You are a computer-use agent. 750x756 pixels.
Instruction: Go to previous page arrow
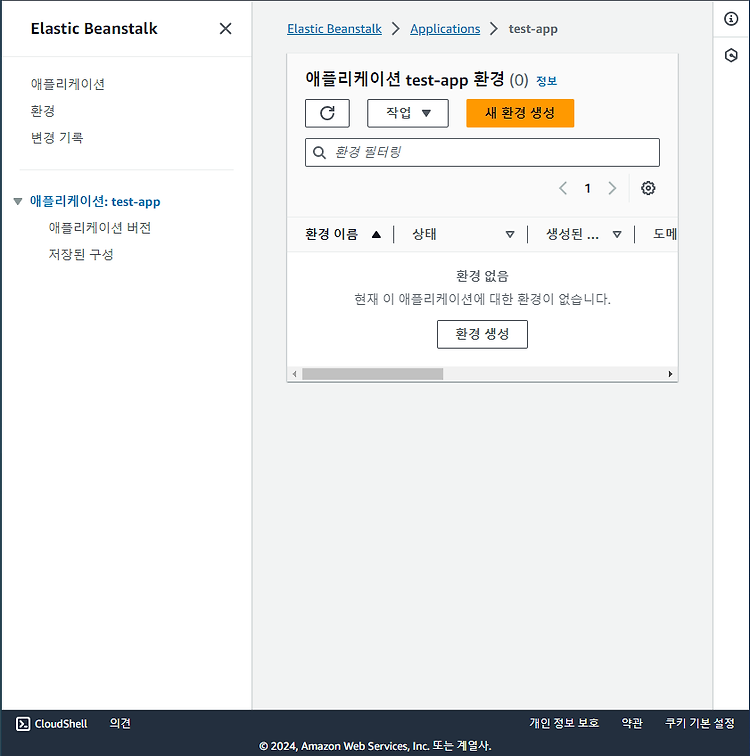point(563,188)
